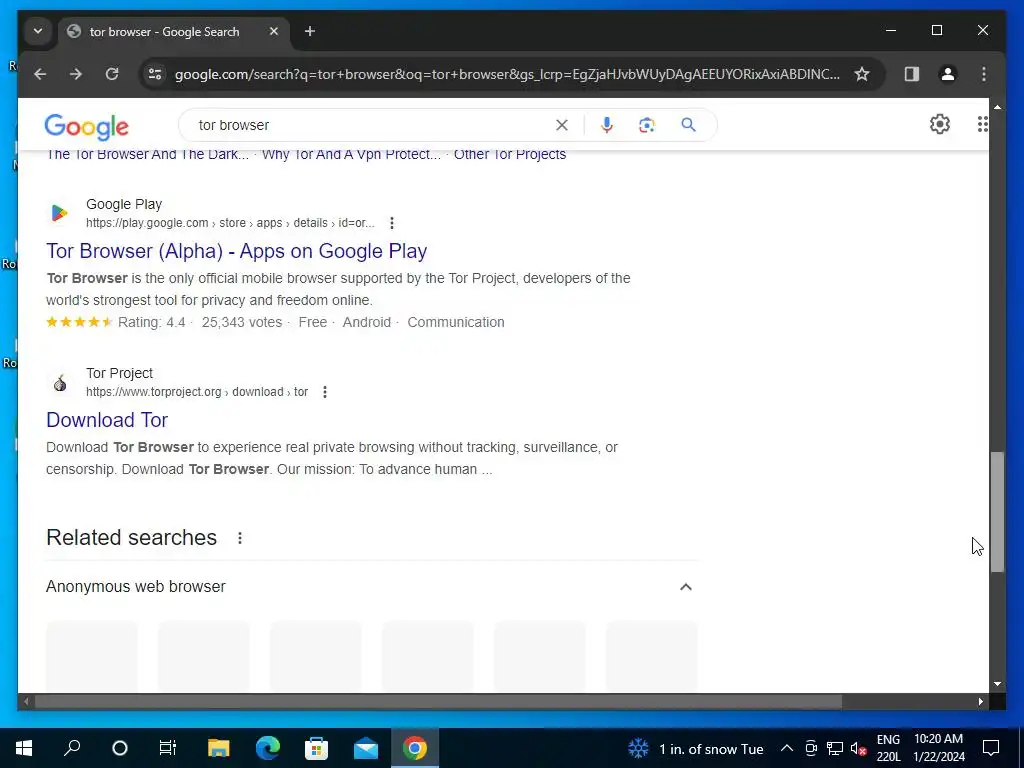Click Google Play result URL breadcrumb
Image resolution: width=1024 pixels, height=768 pixels.
pyautogui.click(x=231, y=223)
